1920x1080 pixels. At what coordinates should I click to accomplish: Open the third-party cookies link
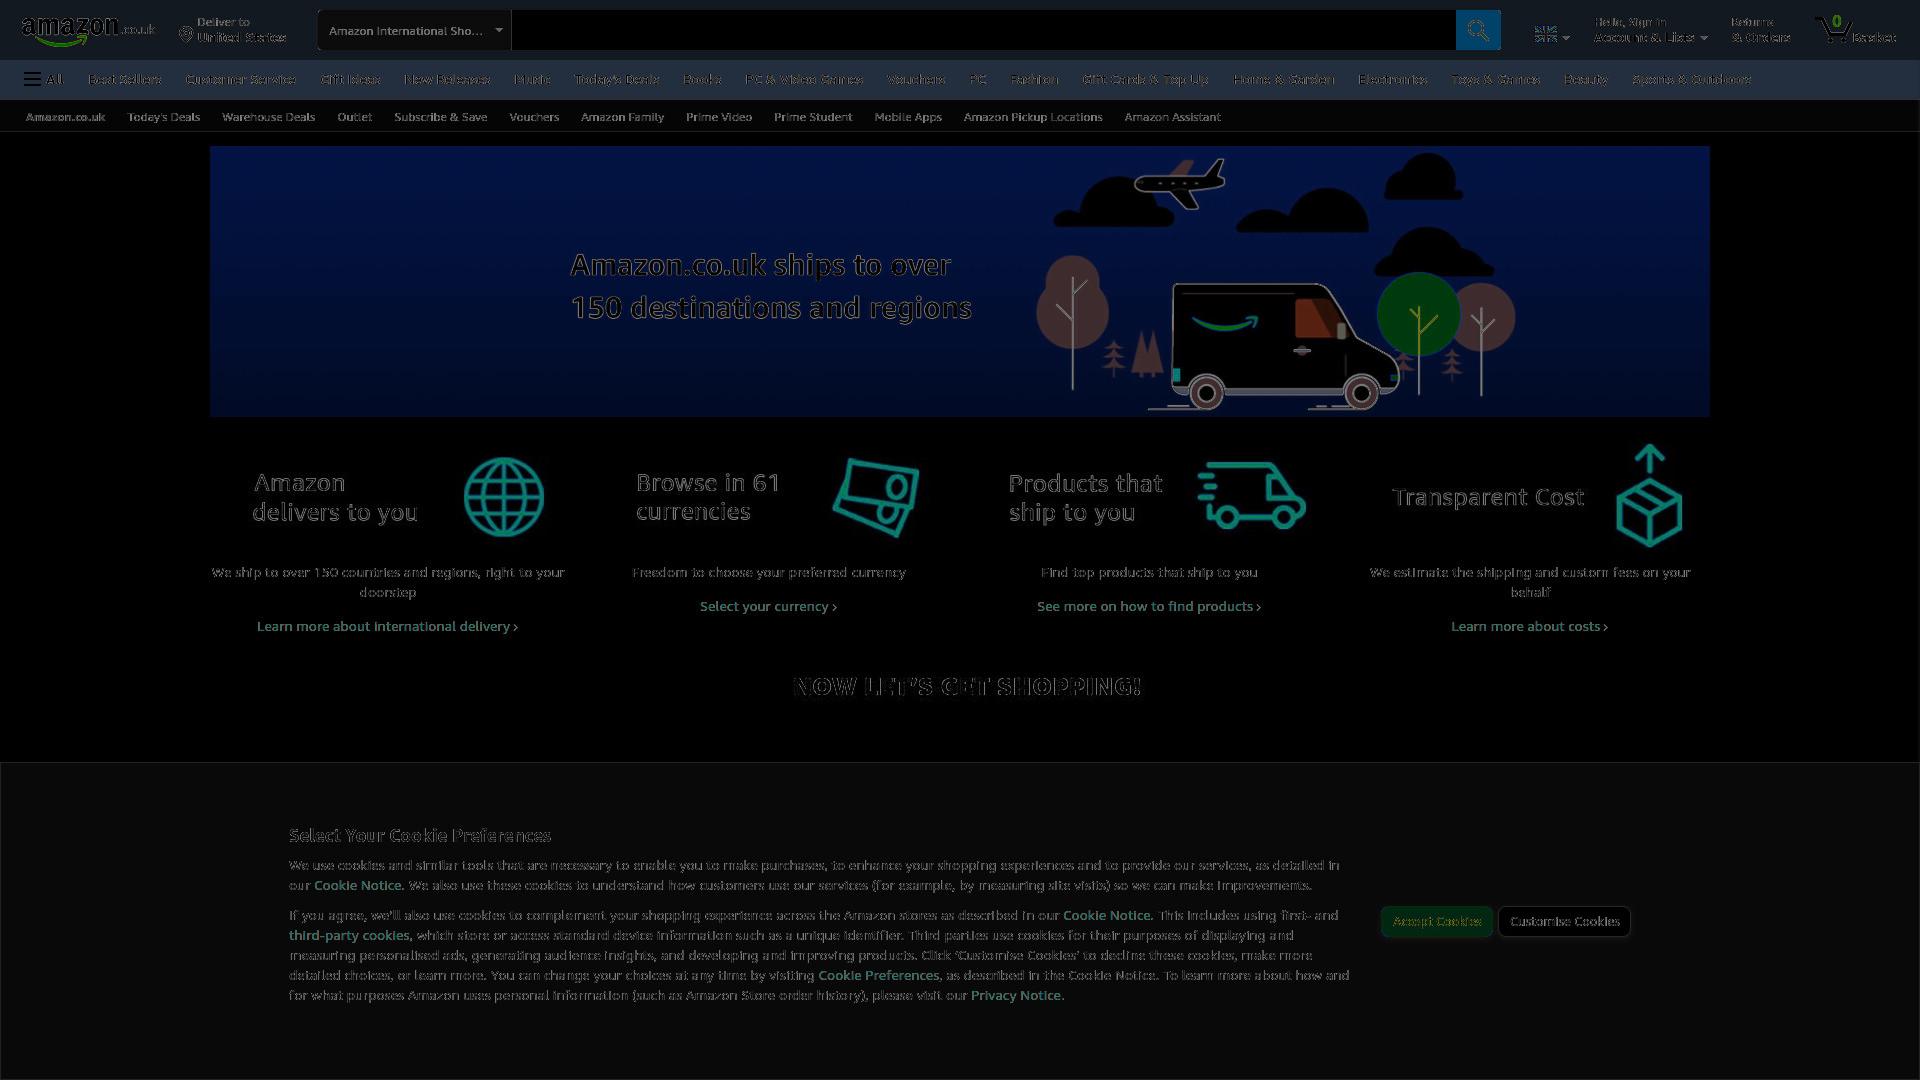point(349,935)
